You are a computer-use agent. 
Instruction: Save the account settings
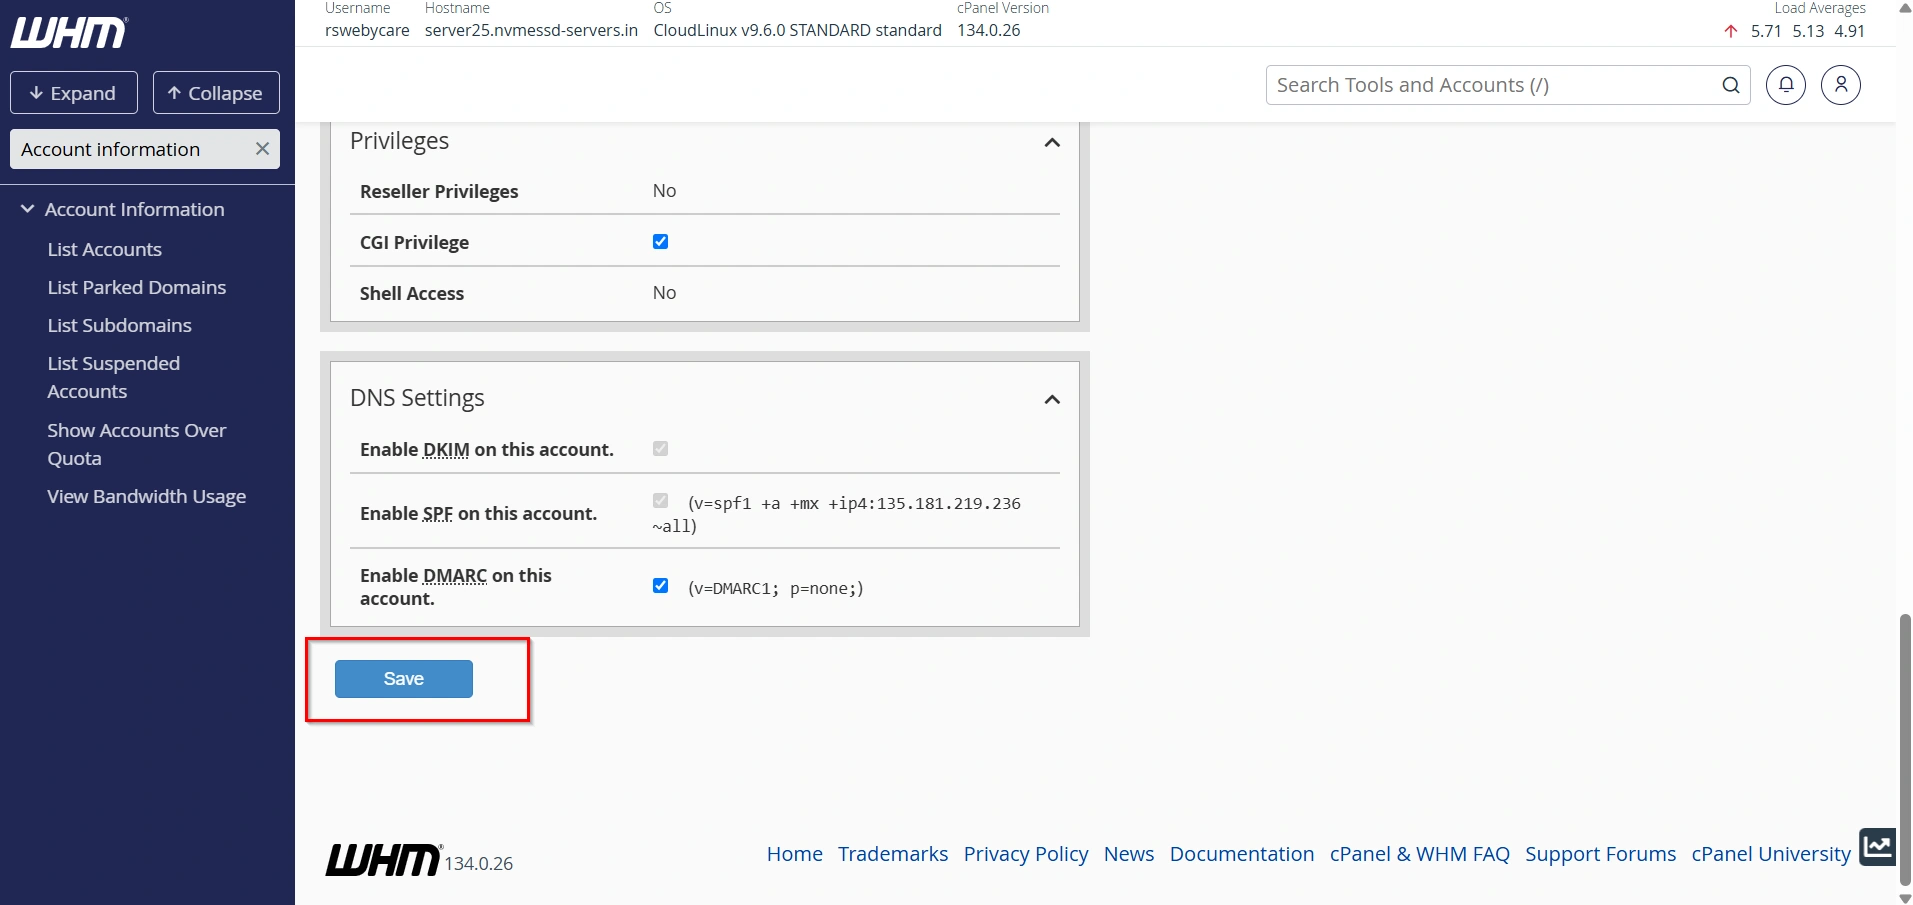(x=404, y=679)
